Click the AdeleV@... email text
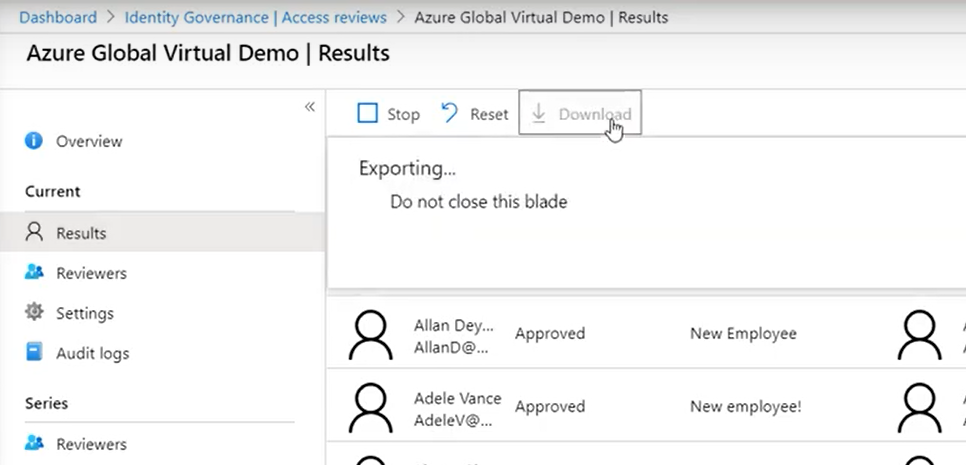966x465 pixels. pos(453,421)
